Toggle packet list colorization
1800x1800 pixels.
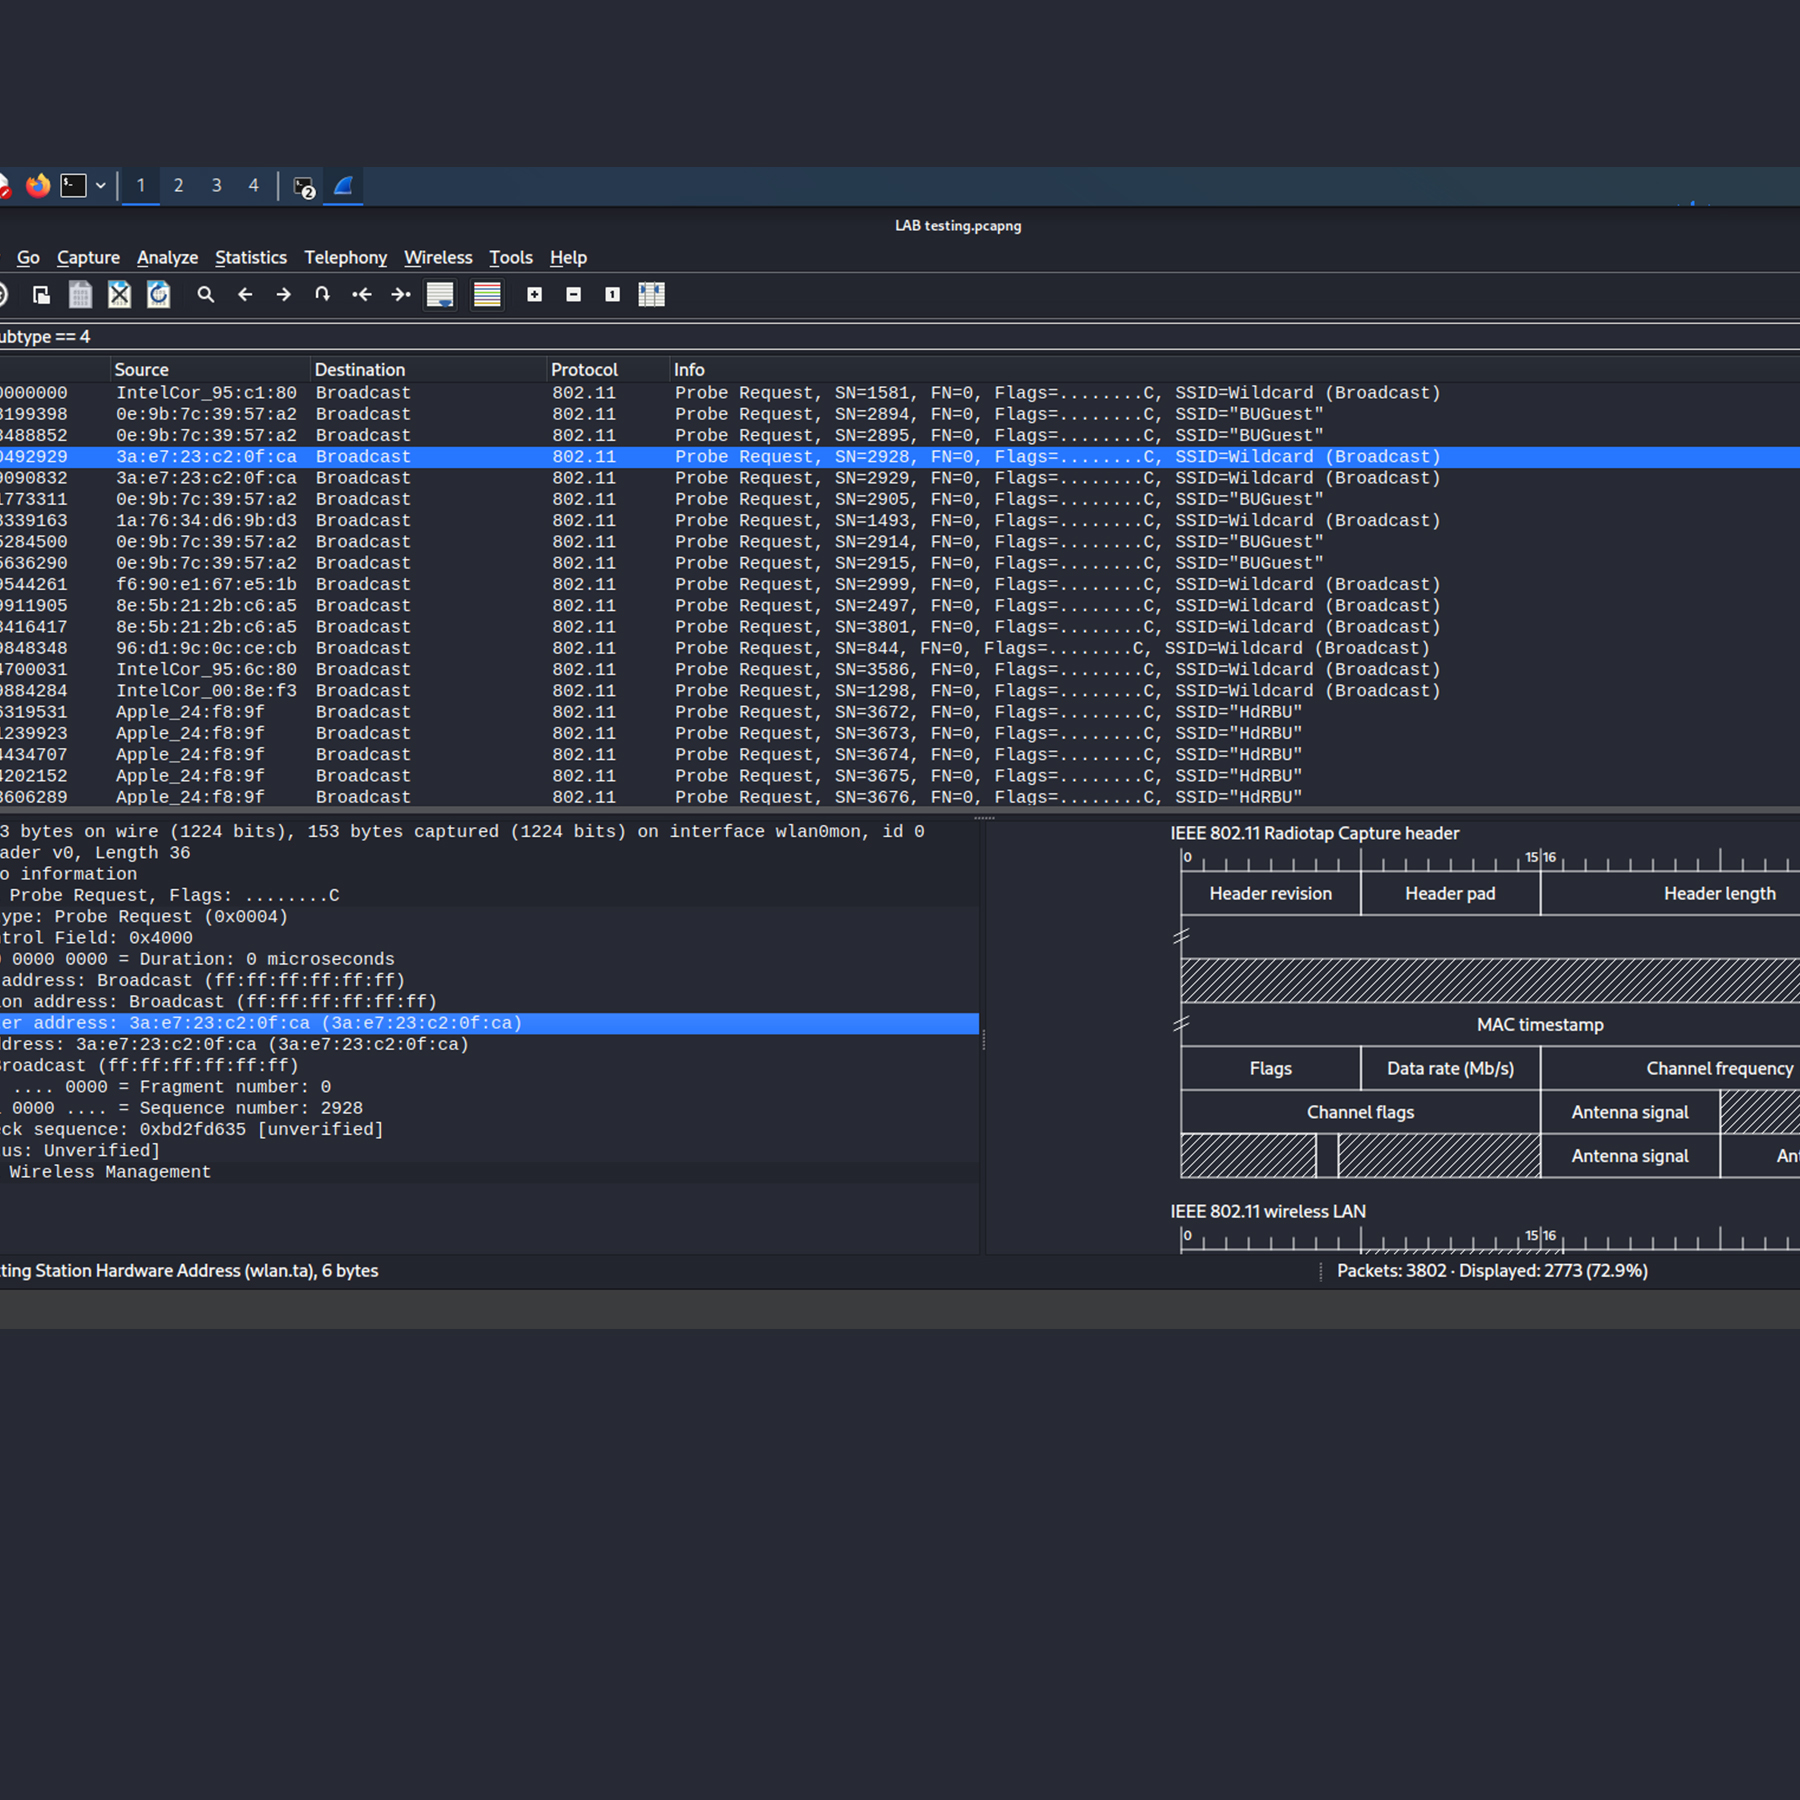pyautogui.click(x=487, y=295)
